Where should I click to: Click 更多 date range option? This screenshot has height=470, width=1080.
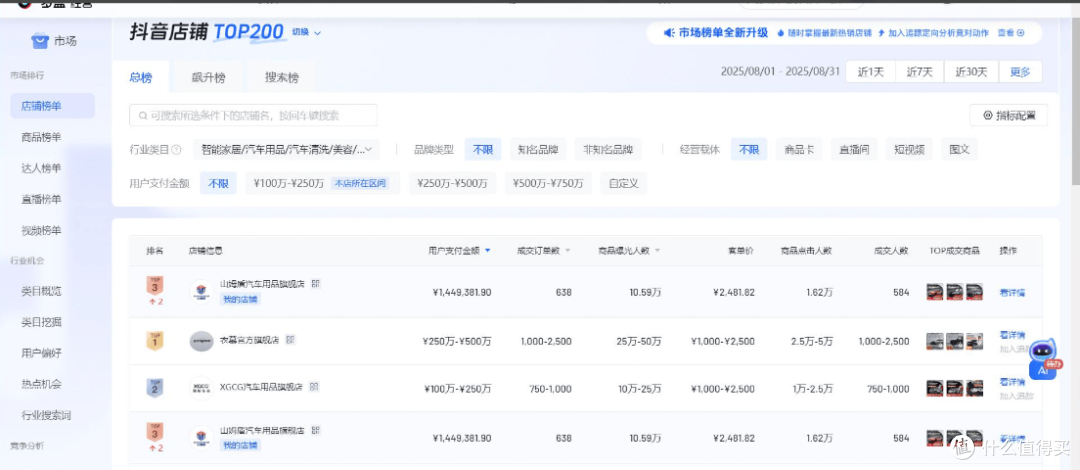1020,72
